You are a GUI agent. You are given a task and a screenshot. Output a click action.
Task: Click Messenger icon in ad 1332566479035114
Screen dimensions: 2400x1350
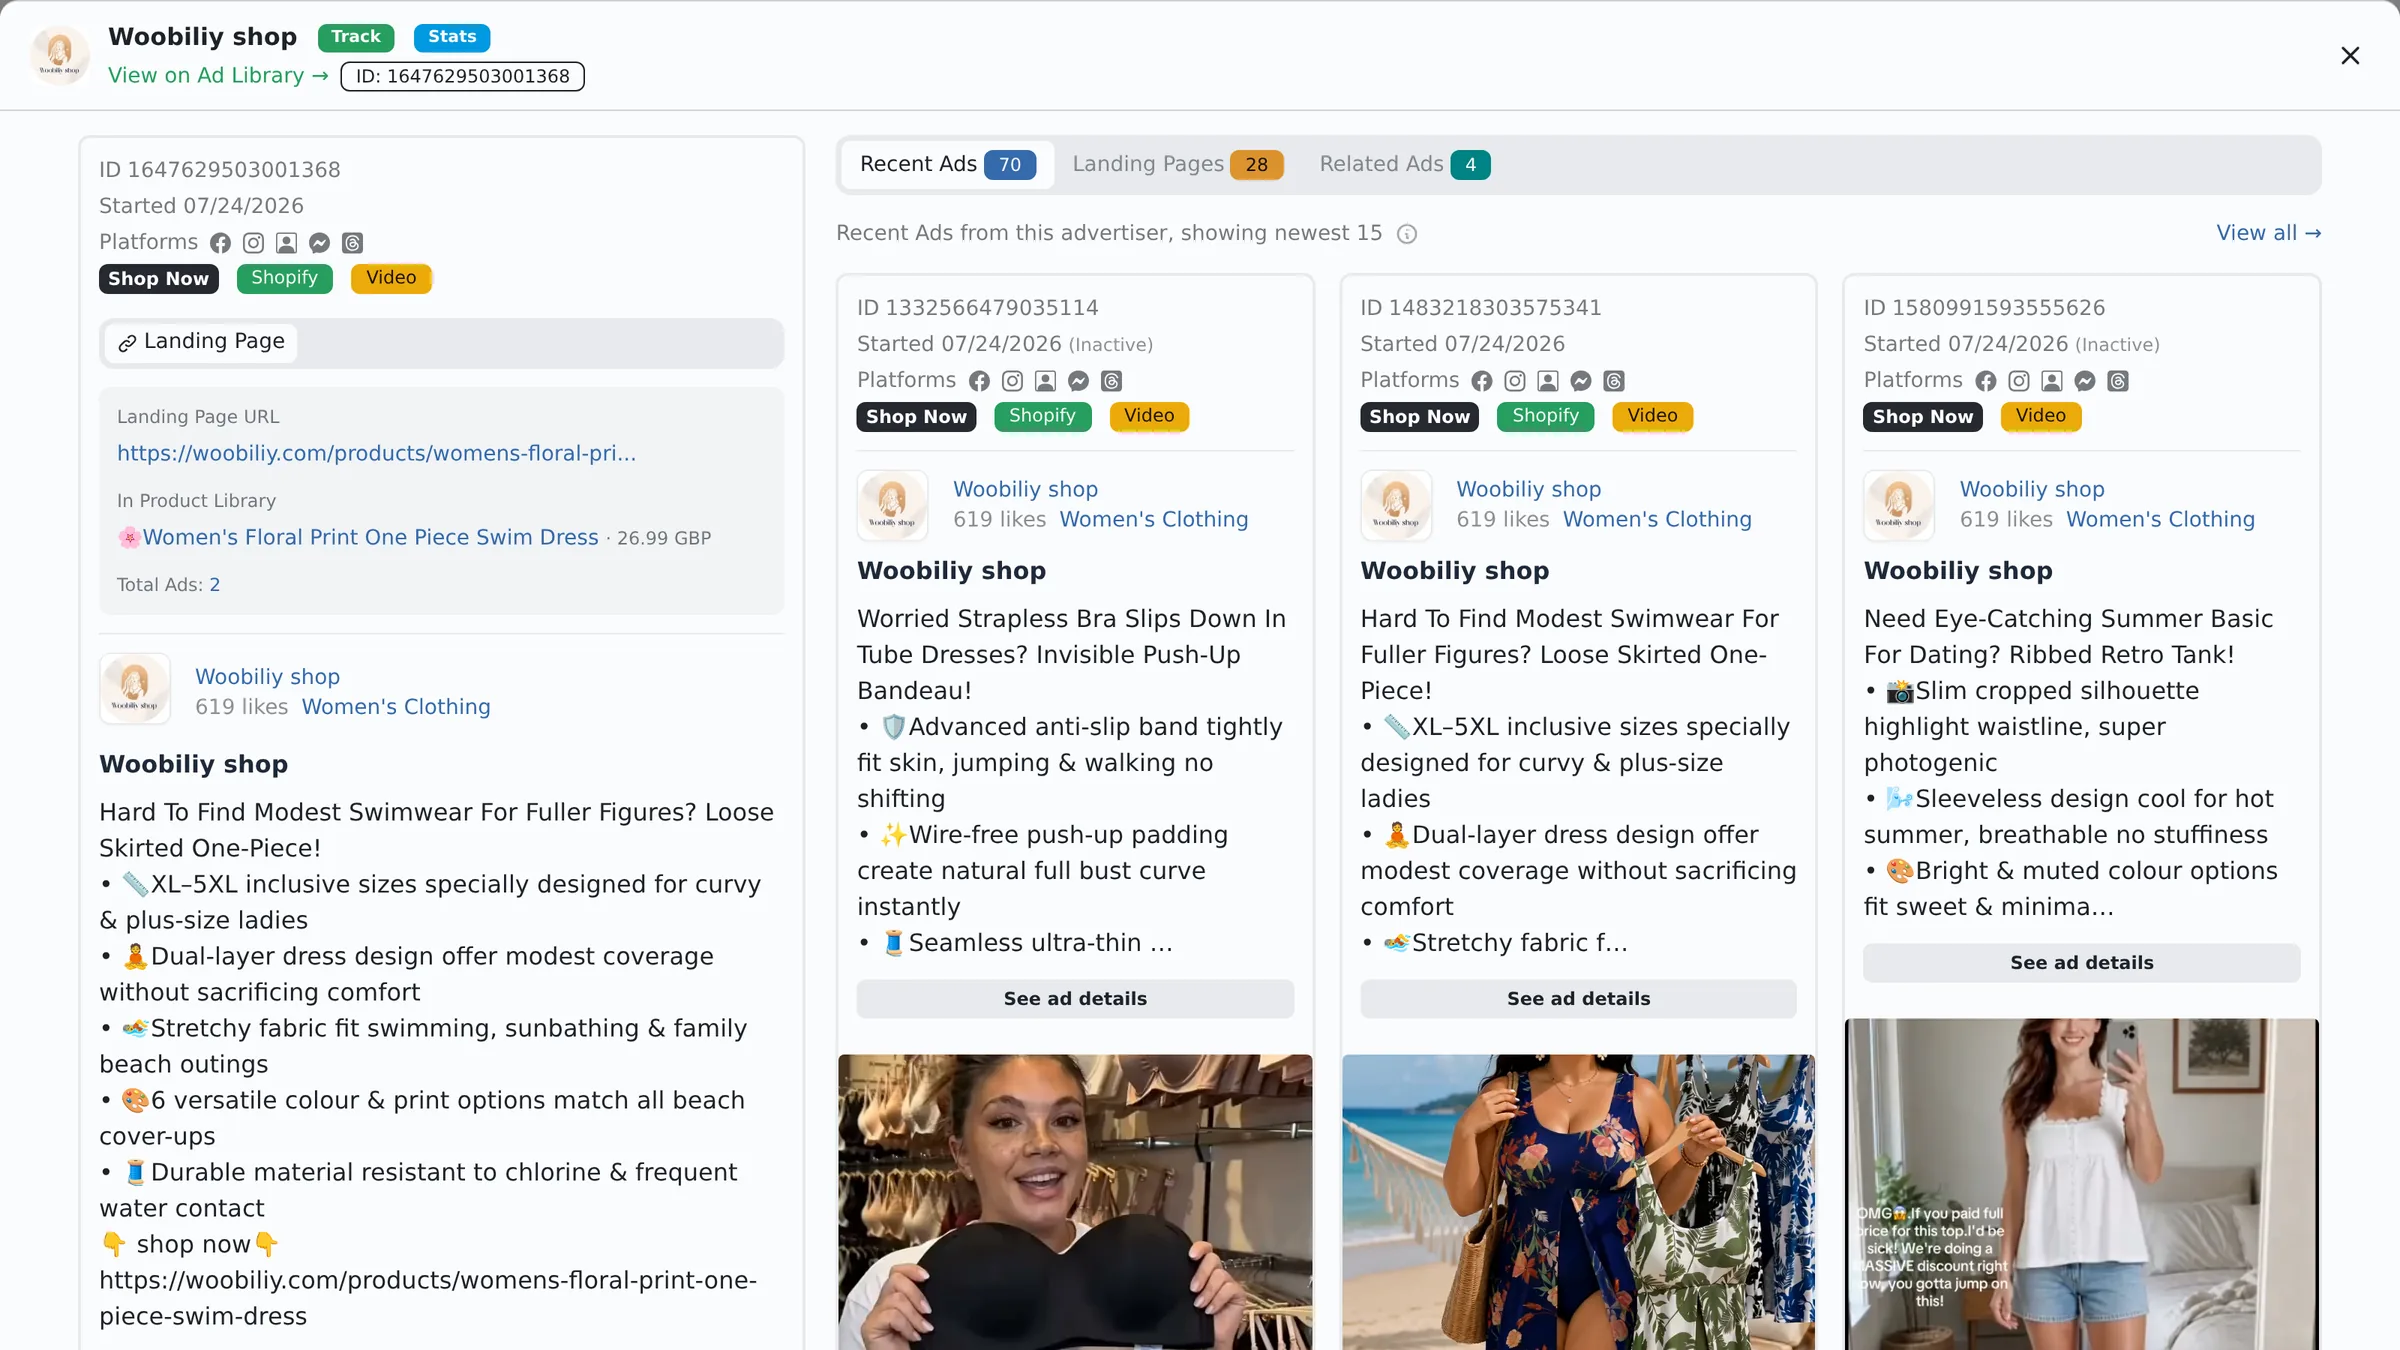pyautogui.click(x=1078, y=381)
